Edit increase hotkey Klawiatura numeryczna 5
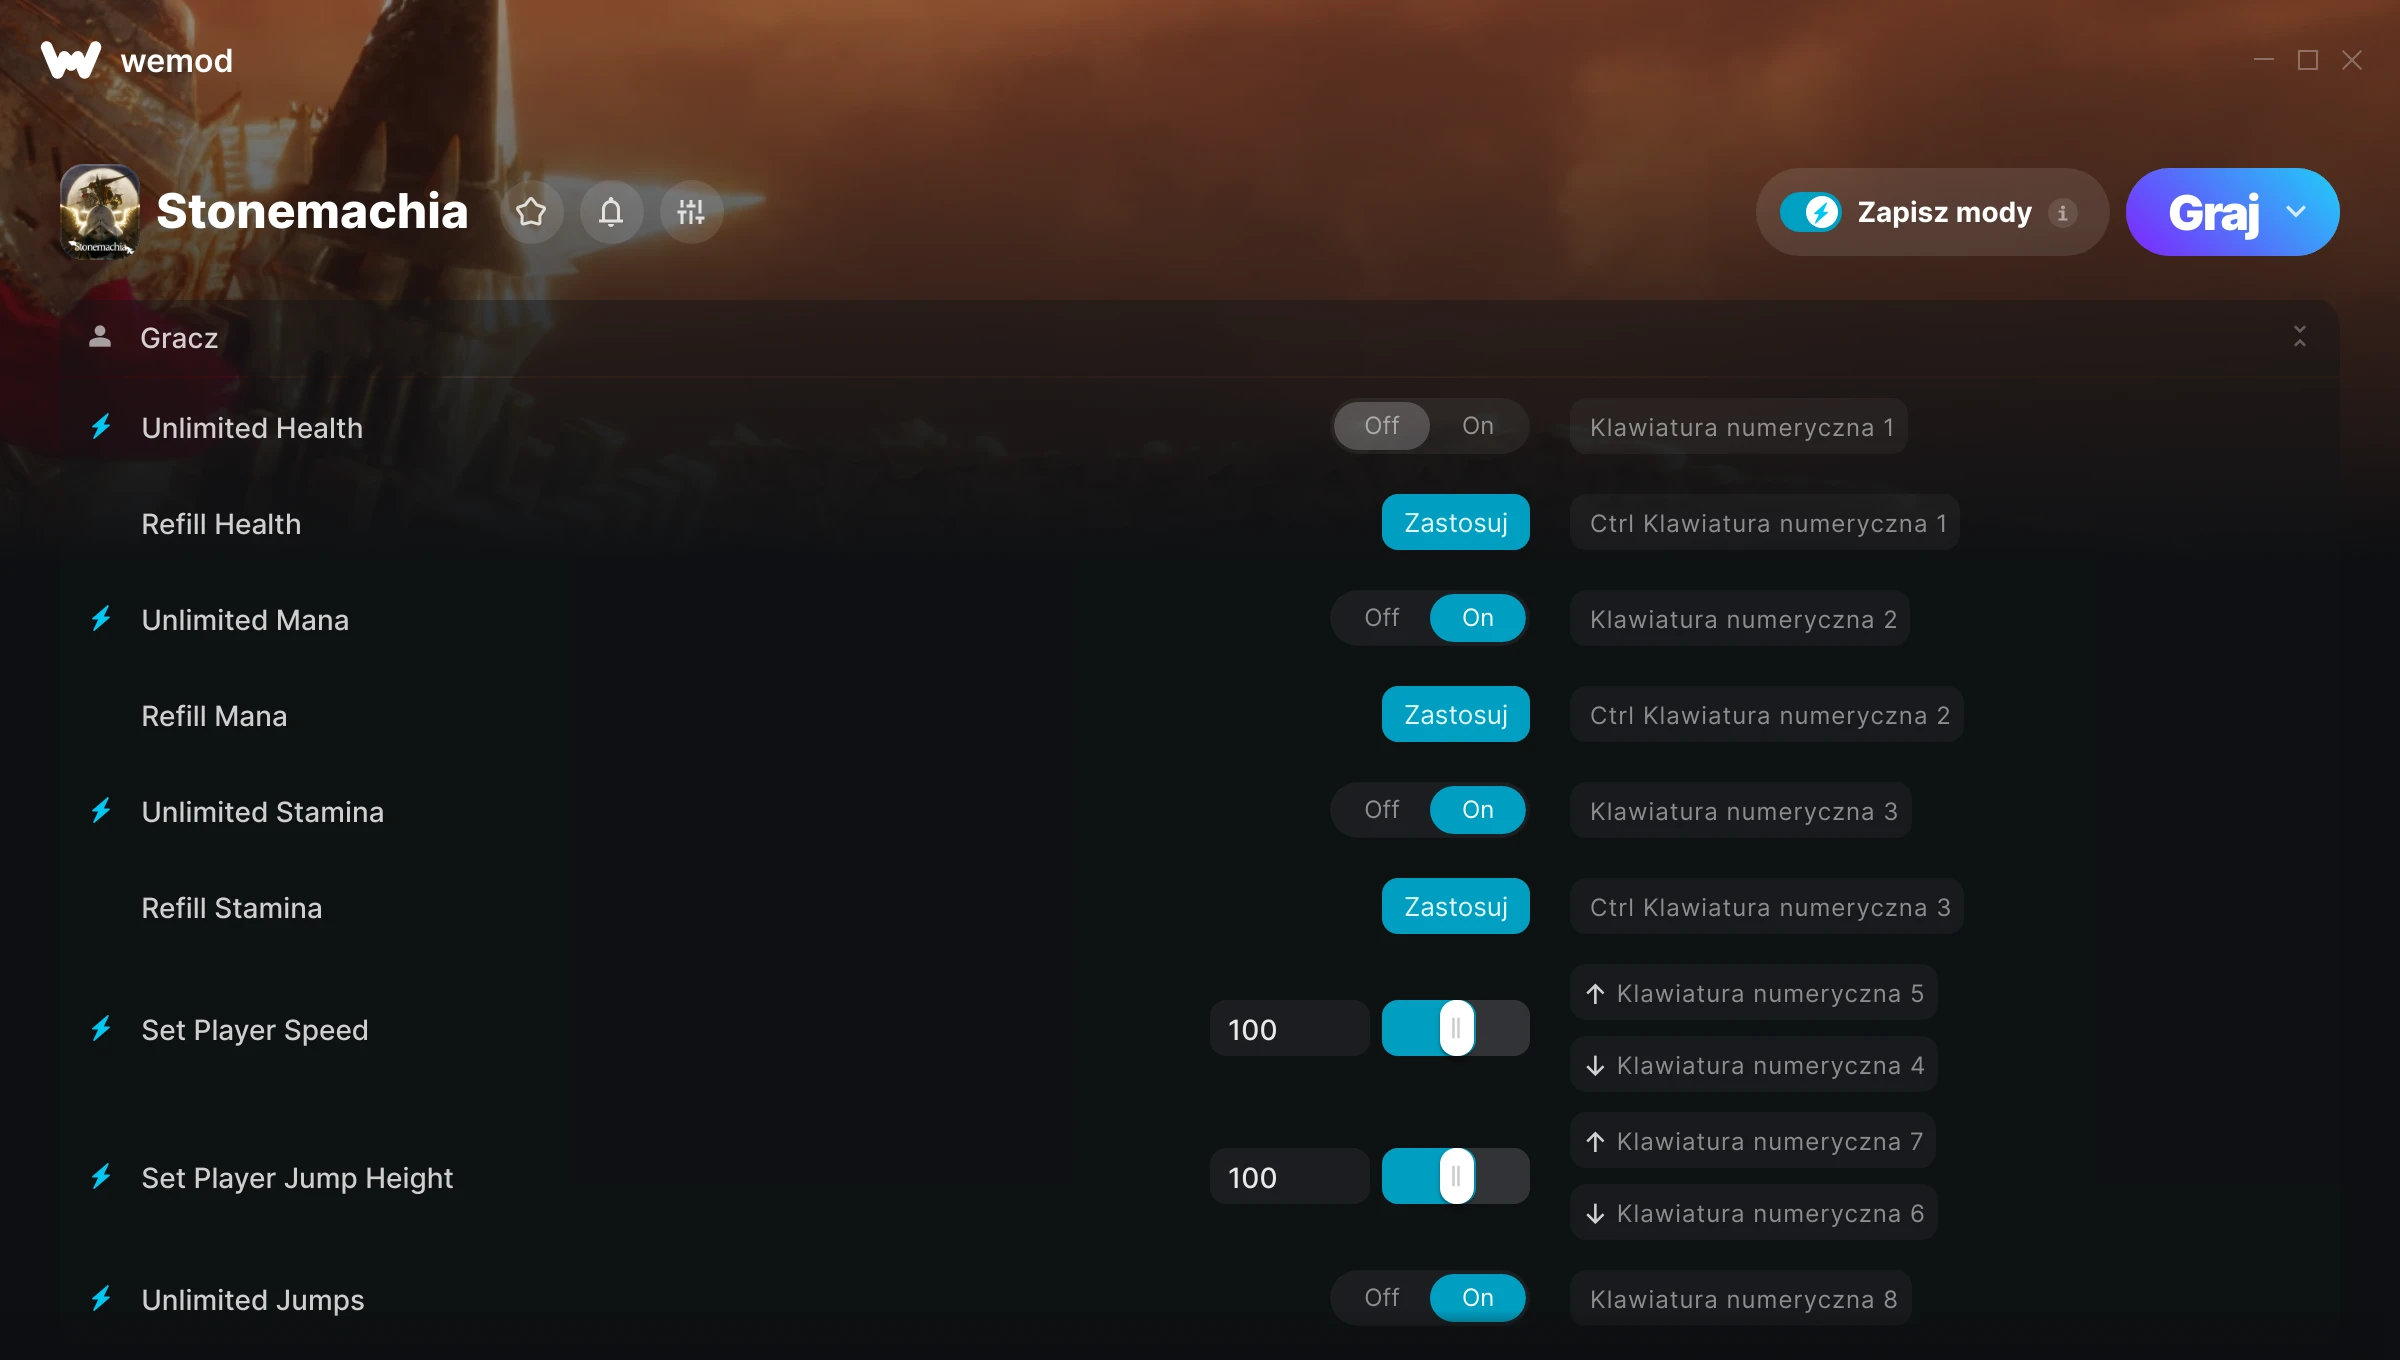 click(1754, 993)
